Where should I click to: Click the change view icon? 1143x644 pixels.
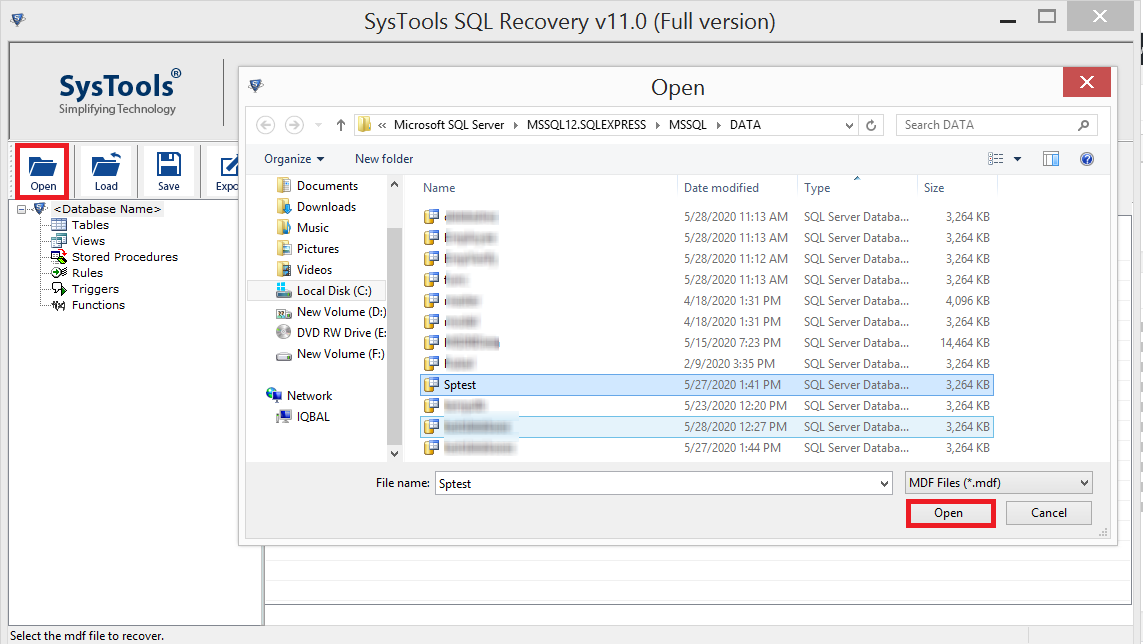click(x=996, y=159)
